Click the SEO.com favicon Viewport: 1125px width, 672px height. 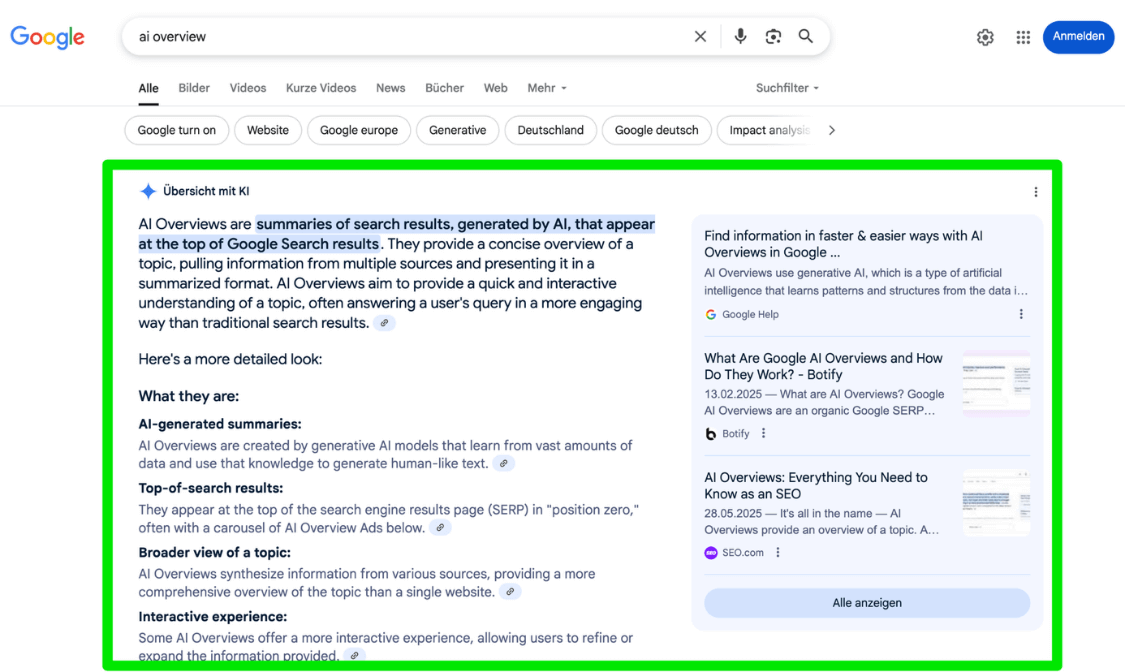[x=711, y=552]
